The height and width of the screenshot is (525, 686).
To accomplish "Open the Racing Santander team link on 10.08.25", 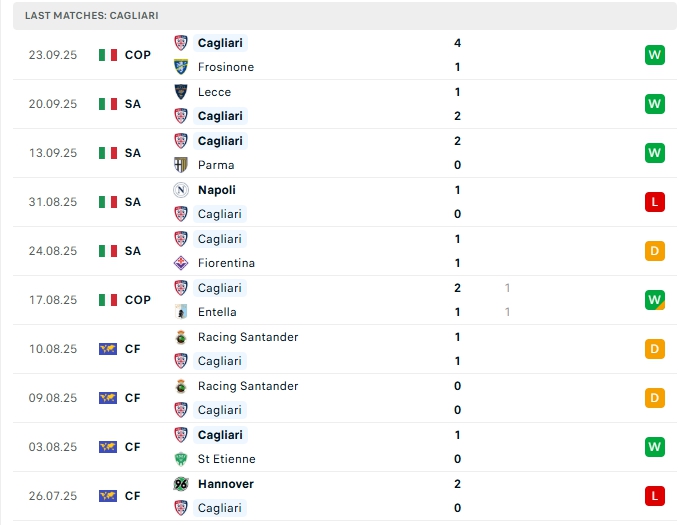I will tap(248, 337).
